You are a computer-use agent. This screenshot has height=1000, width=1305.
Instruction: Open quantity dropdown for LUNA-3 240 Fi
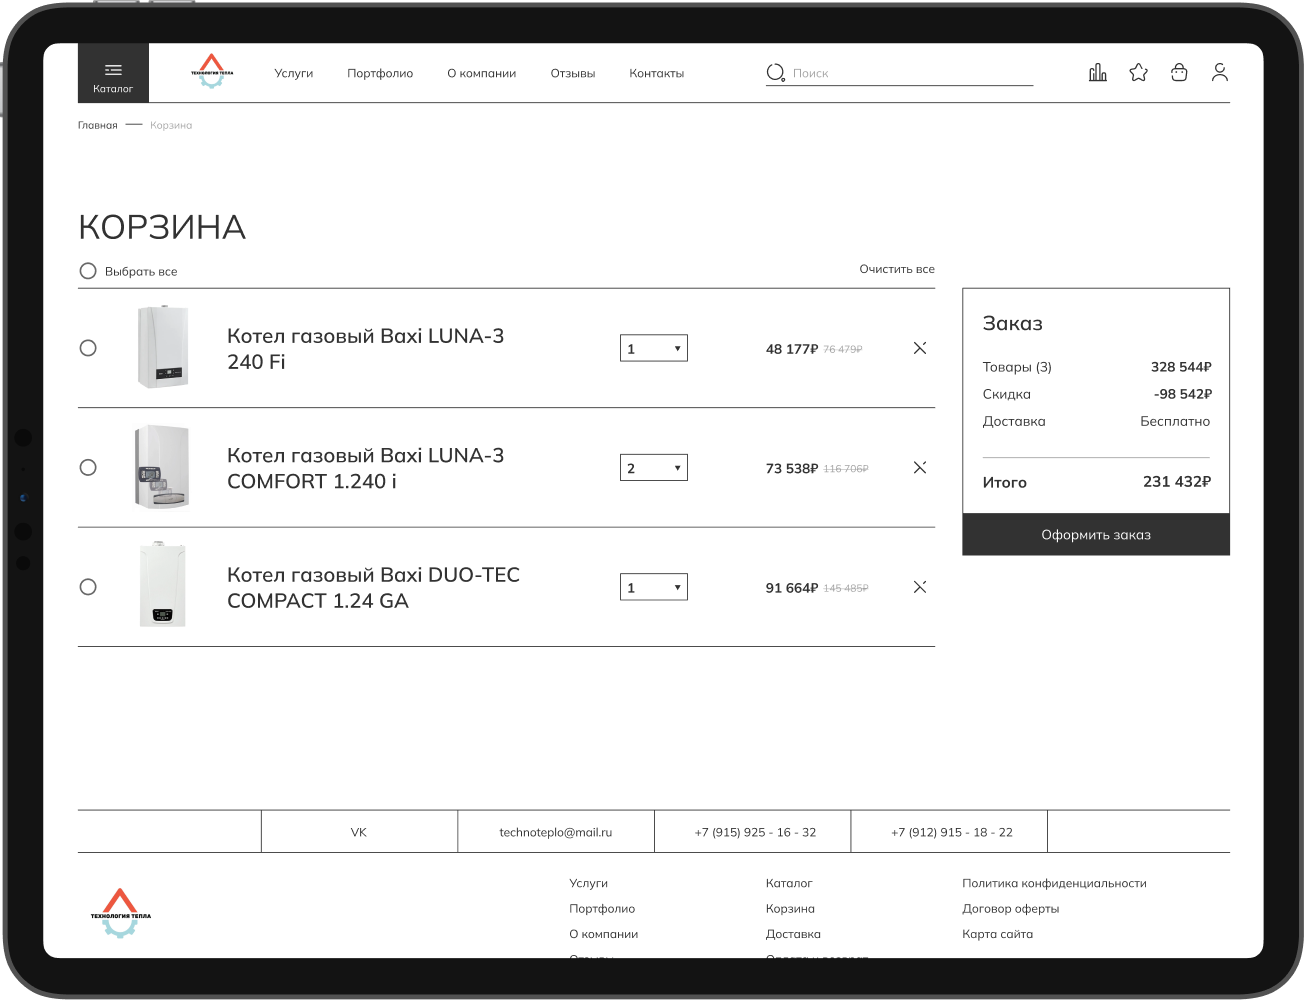[x=654, y=348]
